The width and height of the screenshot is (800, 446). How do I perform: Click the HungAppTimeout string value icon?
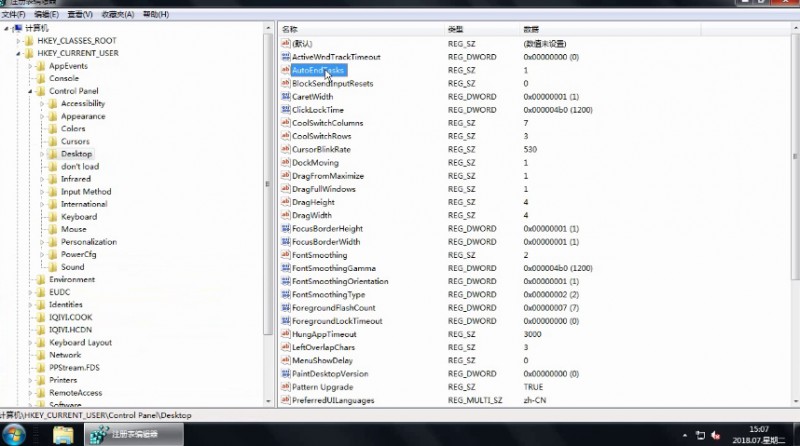pyautogui.click(x=286, y=334)
